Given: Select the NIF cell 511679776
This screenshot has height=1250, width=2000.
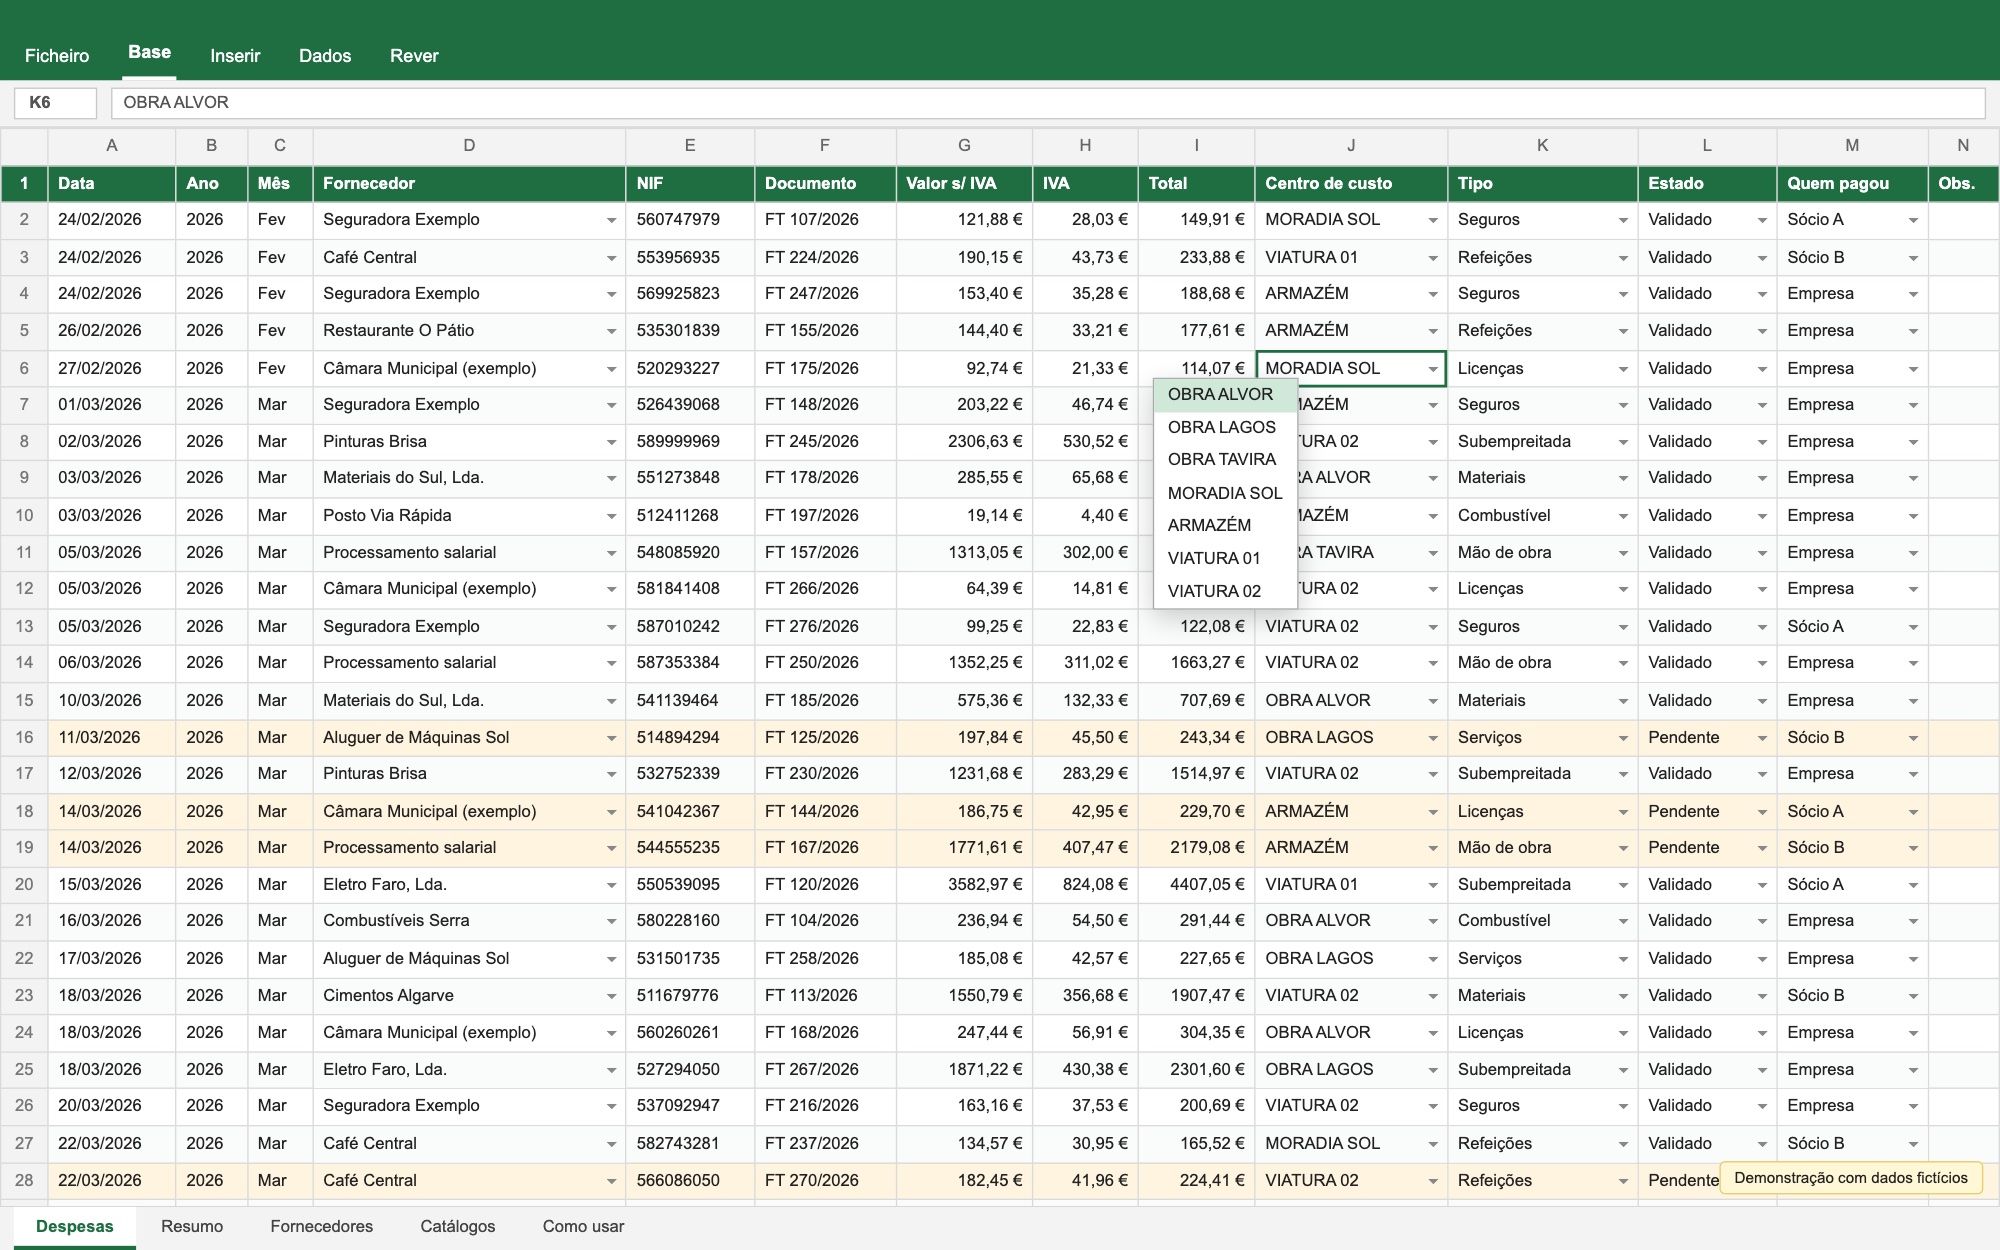Looking at the screenshot, I should 690,996.
